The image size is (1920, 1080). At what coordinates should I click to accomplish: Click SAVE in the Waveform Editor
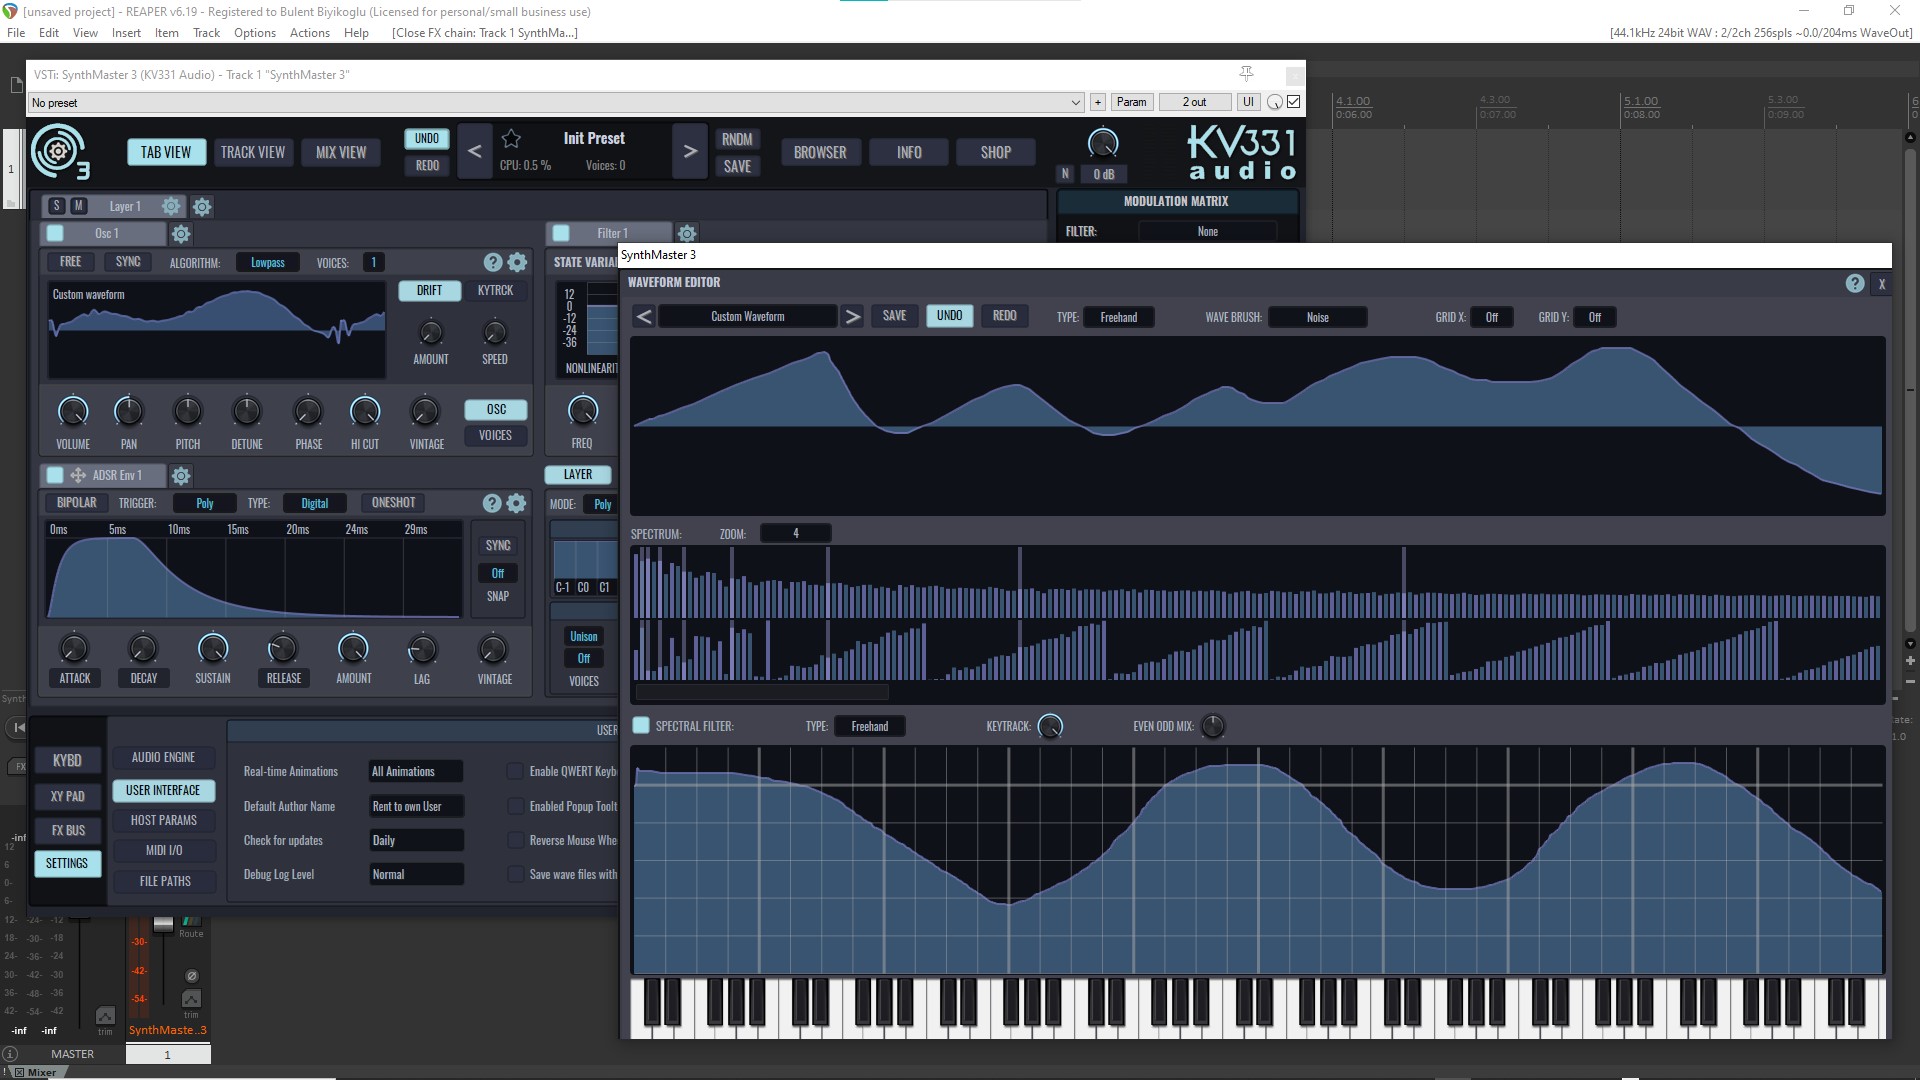[x=894, y=316]
